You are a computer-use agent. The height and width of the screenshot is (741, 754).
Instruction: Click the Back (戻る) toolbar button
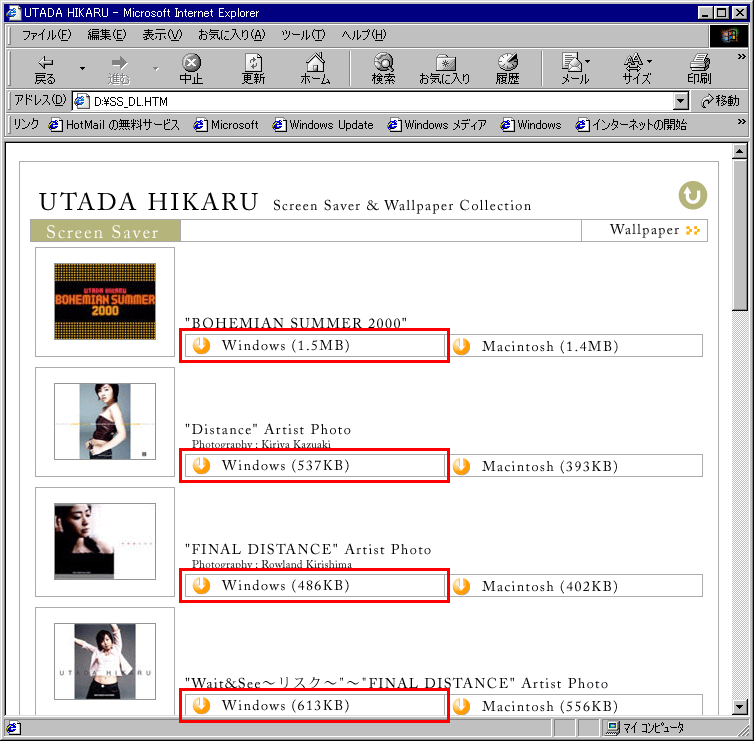click(45, 69)
